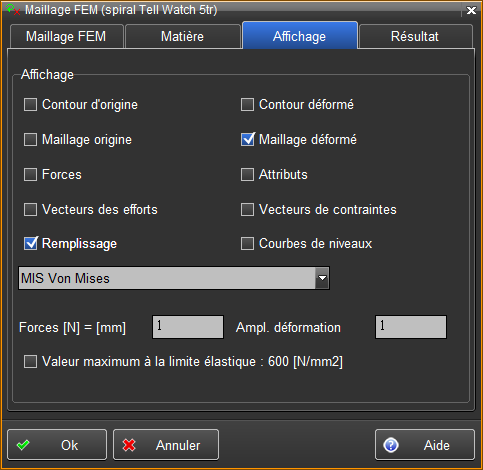483x470 pixels.
Task: Enable Vecteurs de contraintes display
Action: tap(247, 210)
